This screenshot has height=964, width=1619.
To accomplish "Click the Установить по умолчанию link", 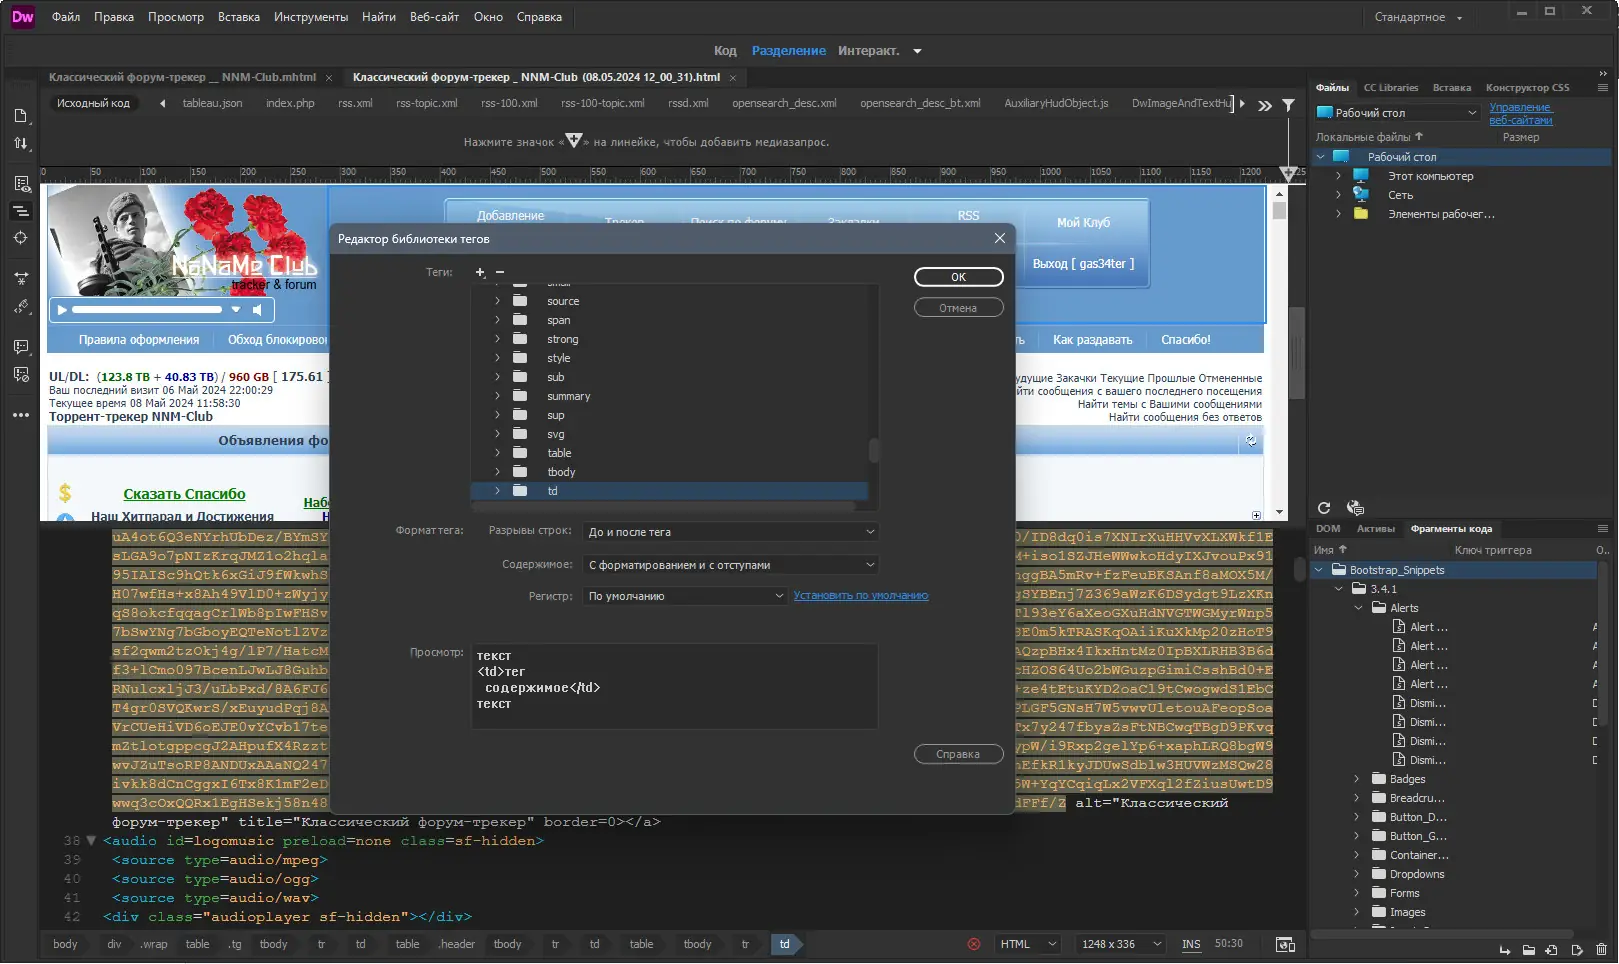I will click(x=860, y=596).
